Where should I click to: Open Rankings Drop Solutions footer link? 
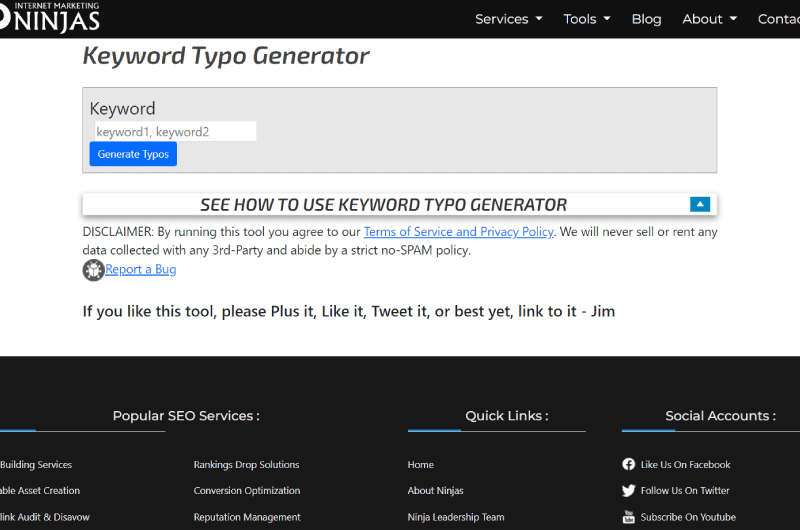pyautogui.click(x=246, y=465)
